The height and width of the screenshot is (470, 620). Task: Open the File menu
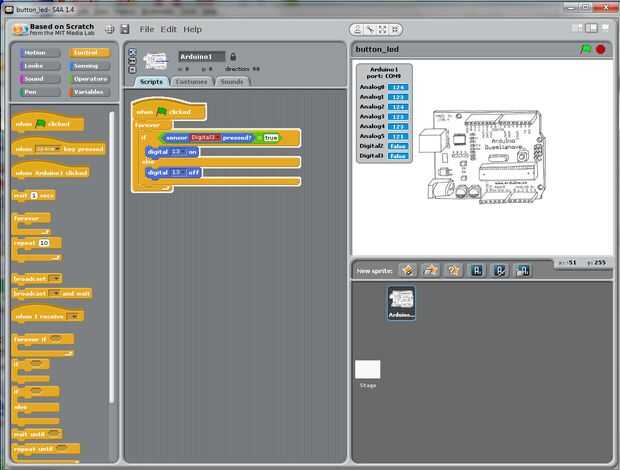tap(147, 29)
